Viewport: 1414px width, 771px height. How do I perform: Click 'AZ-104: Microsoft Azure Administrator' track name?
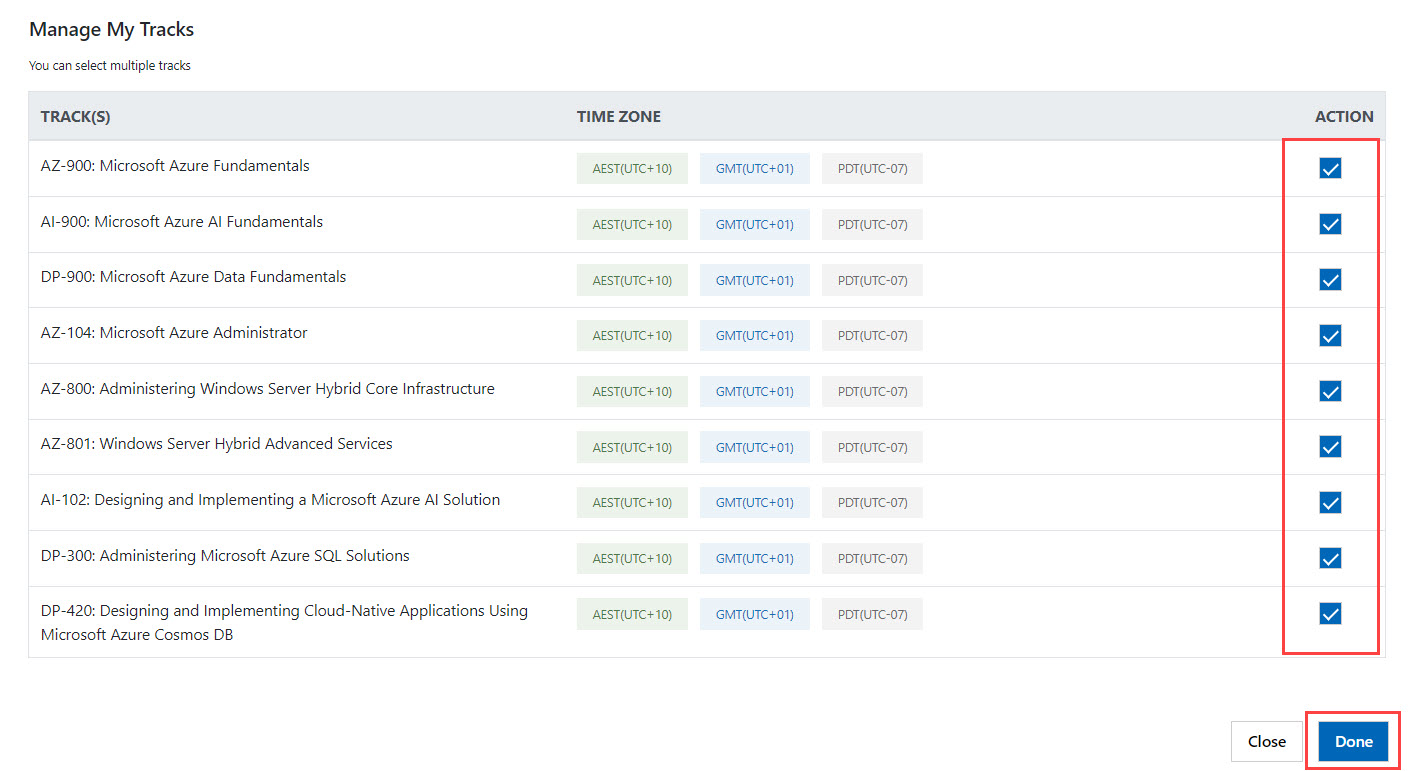click(174, 333)
